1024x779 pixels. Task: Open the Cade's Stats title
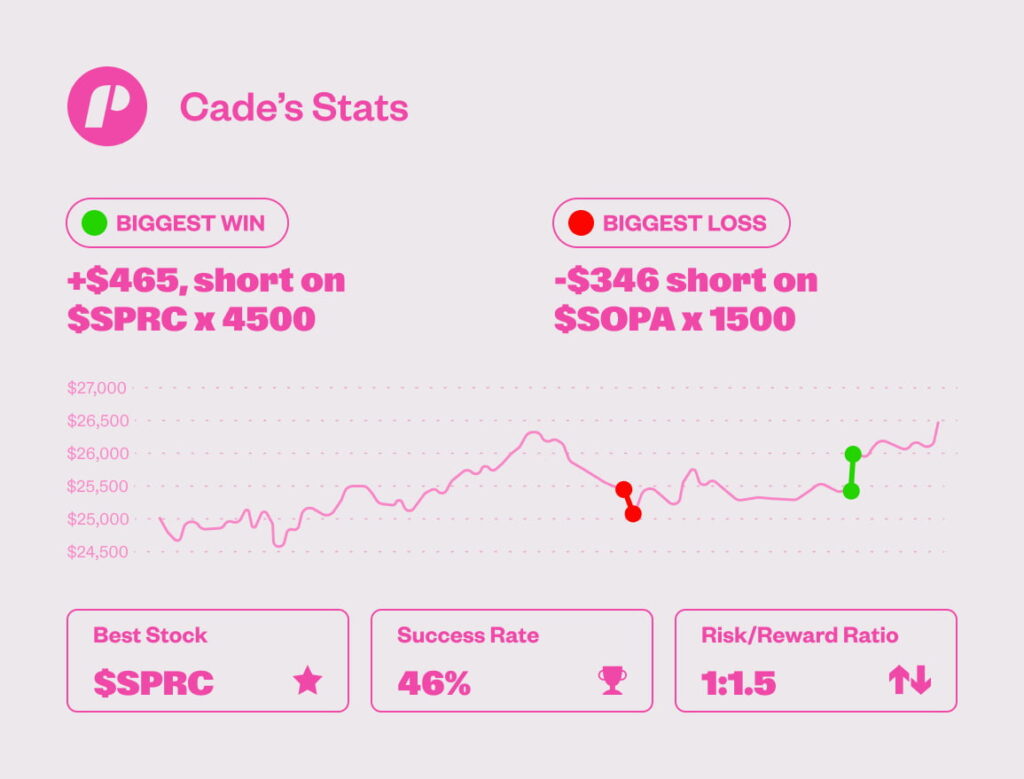tap(294, 107)
